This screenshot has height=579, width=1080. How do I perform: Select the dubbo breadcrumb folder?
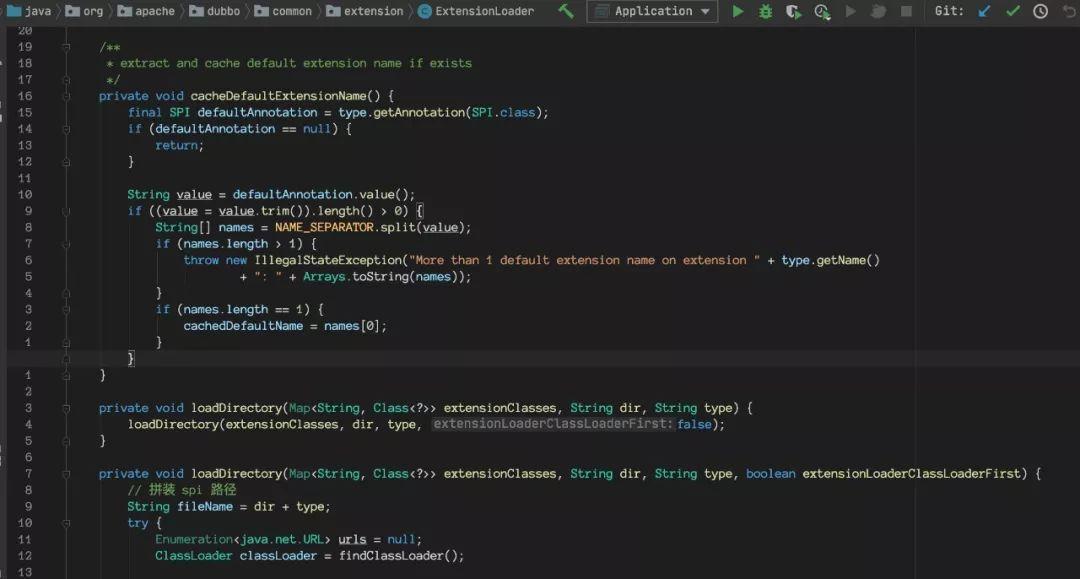pyautogui.click(x=215, y=11)
